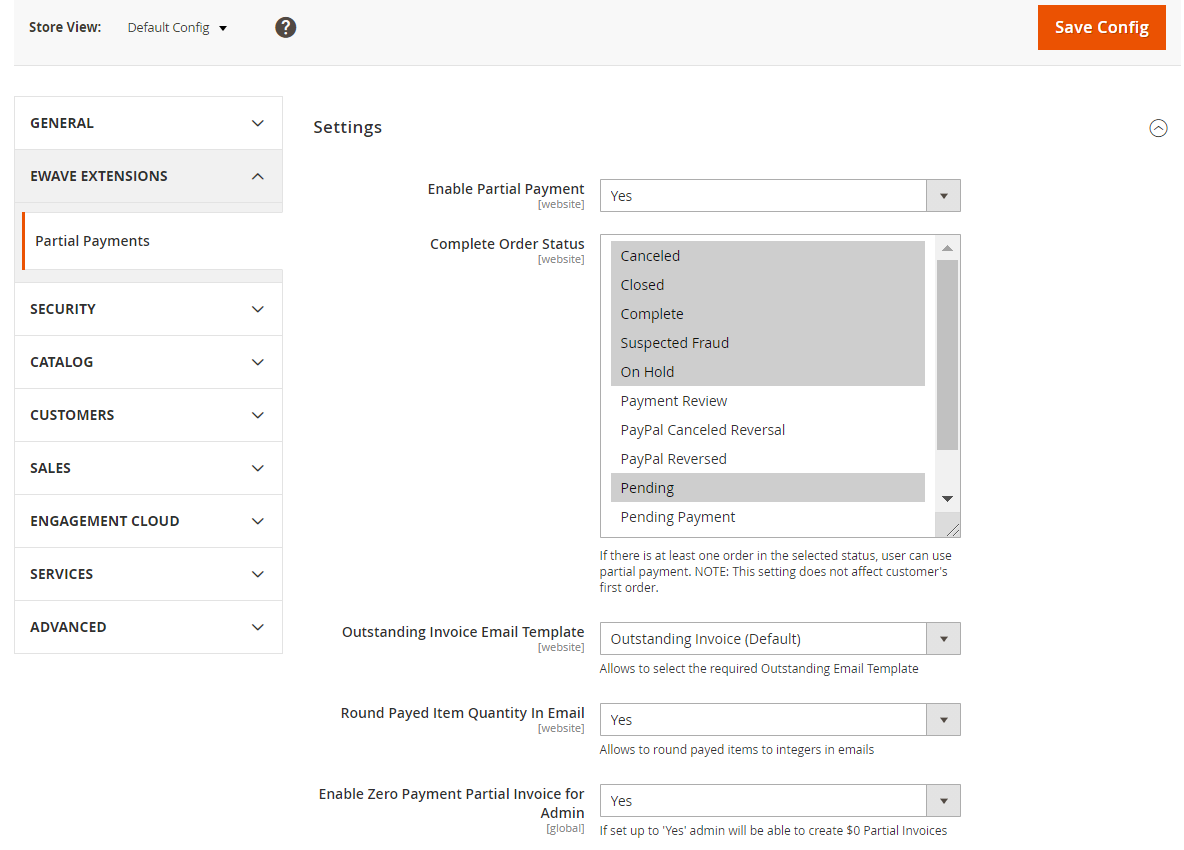
Task: Expand the Catalog section
Action: tap(148, 362)
